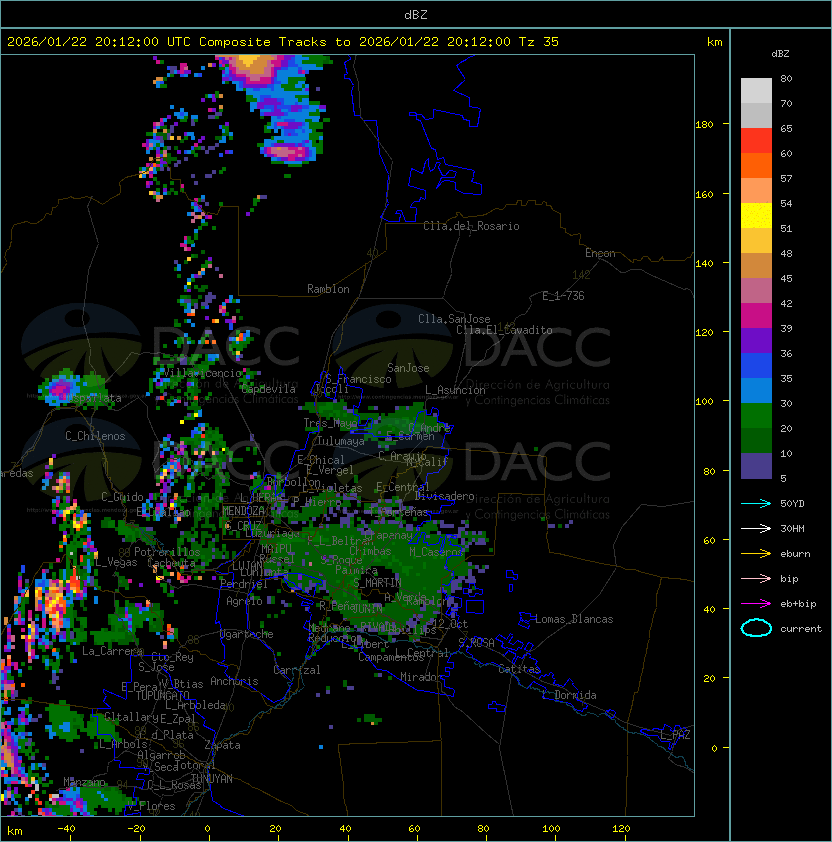Viewport: 832px width, 842px height.
Task: Click the 'Zapata' map label
Action: [222, 745]
